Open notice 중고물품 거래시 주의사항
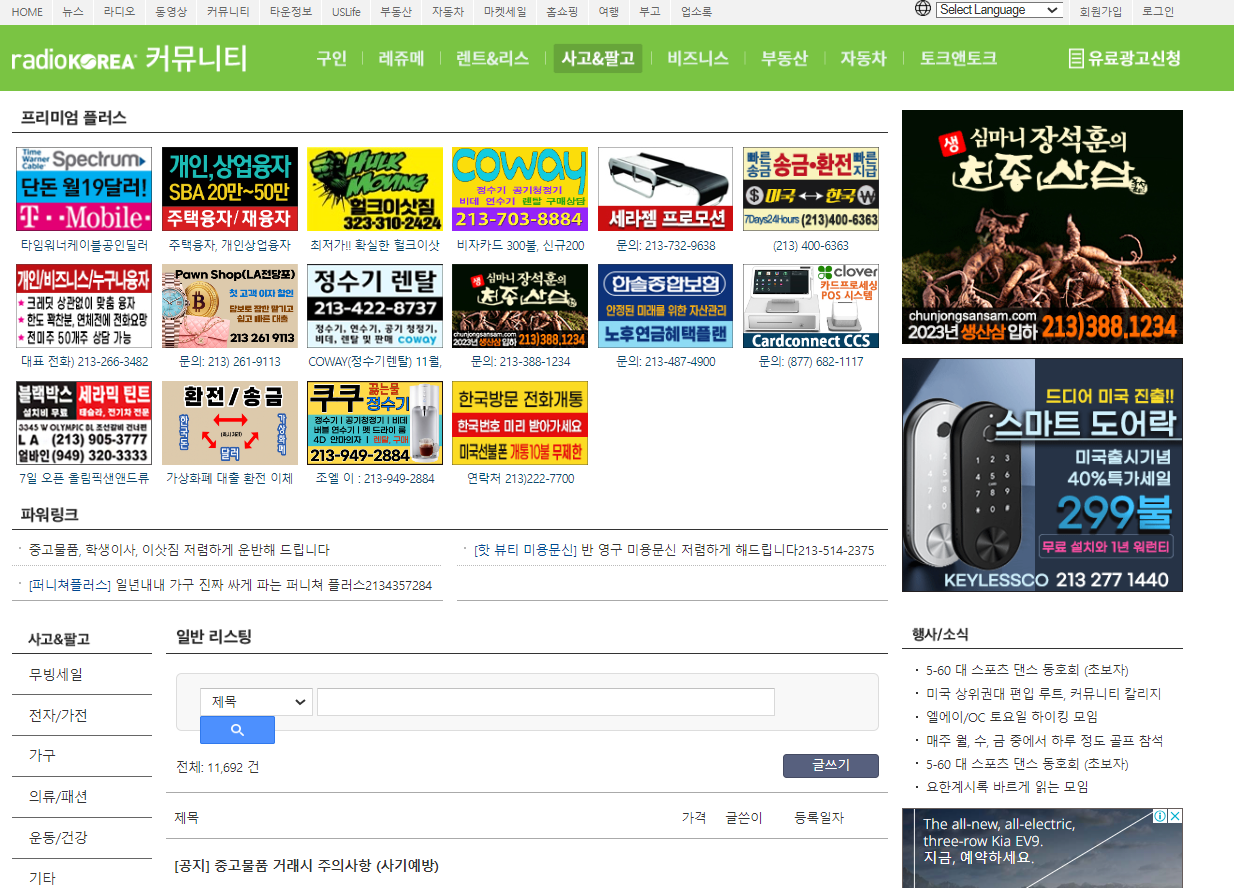Image resolution: width=1234 pixels, height=888 pixels. tap(306, 865)
